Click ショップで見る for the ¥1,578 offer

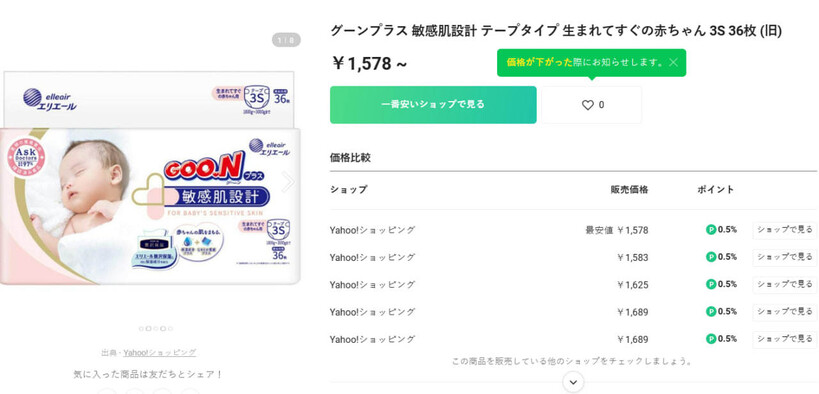point(785,230)
